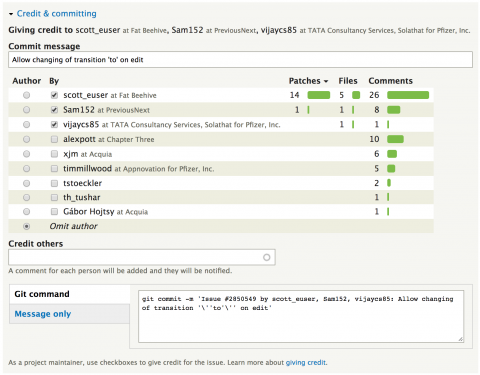The width and height of the screenshot is (480, 375).
Task: Click scott_euser comments count 26
Action: pos(374,95)
